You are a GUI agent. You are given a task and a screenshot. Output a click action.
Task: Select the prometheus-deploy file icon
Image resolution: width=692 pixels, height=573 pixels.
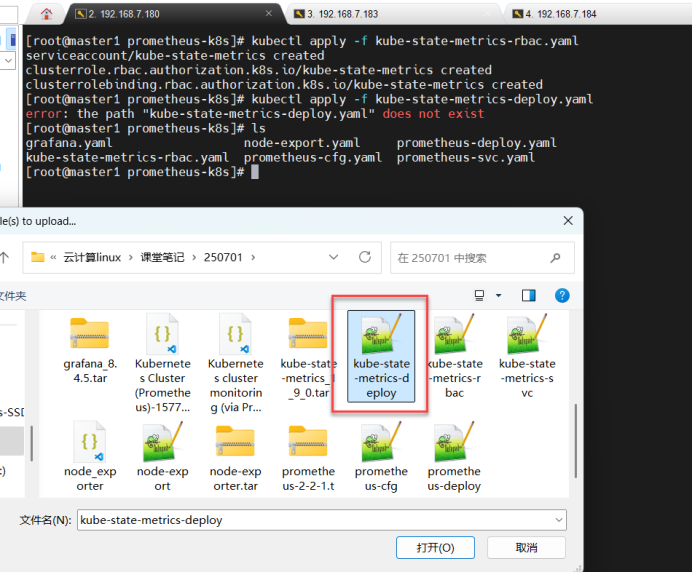pyautogui.click(x=454, y=443)
